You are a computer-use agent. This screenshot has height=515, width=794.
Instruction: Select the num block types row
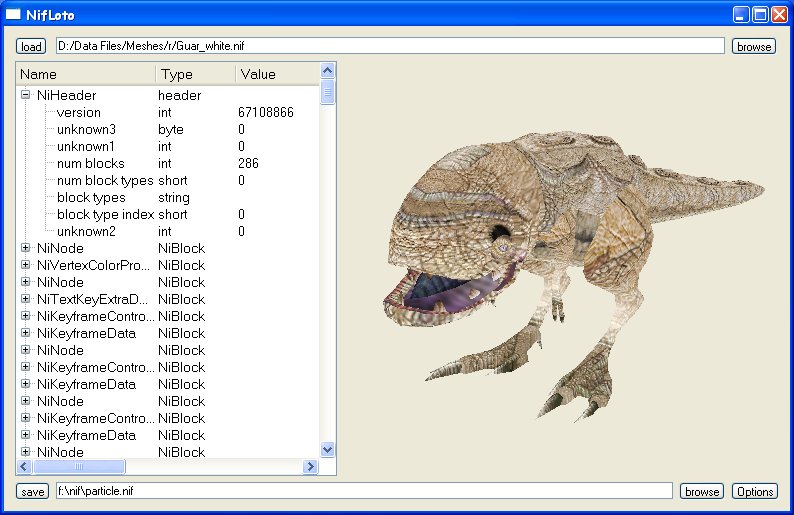168,180
